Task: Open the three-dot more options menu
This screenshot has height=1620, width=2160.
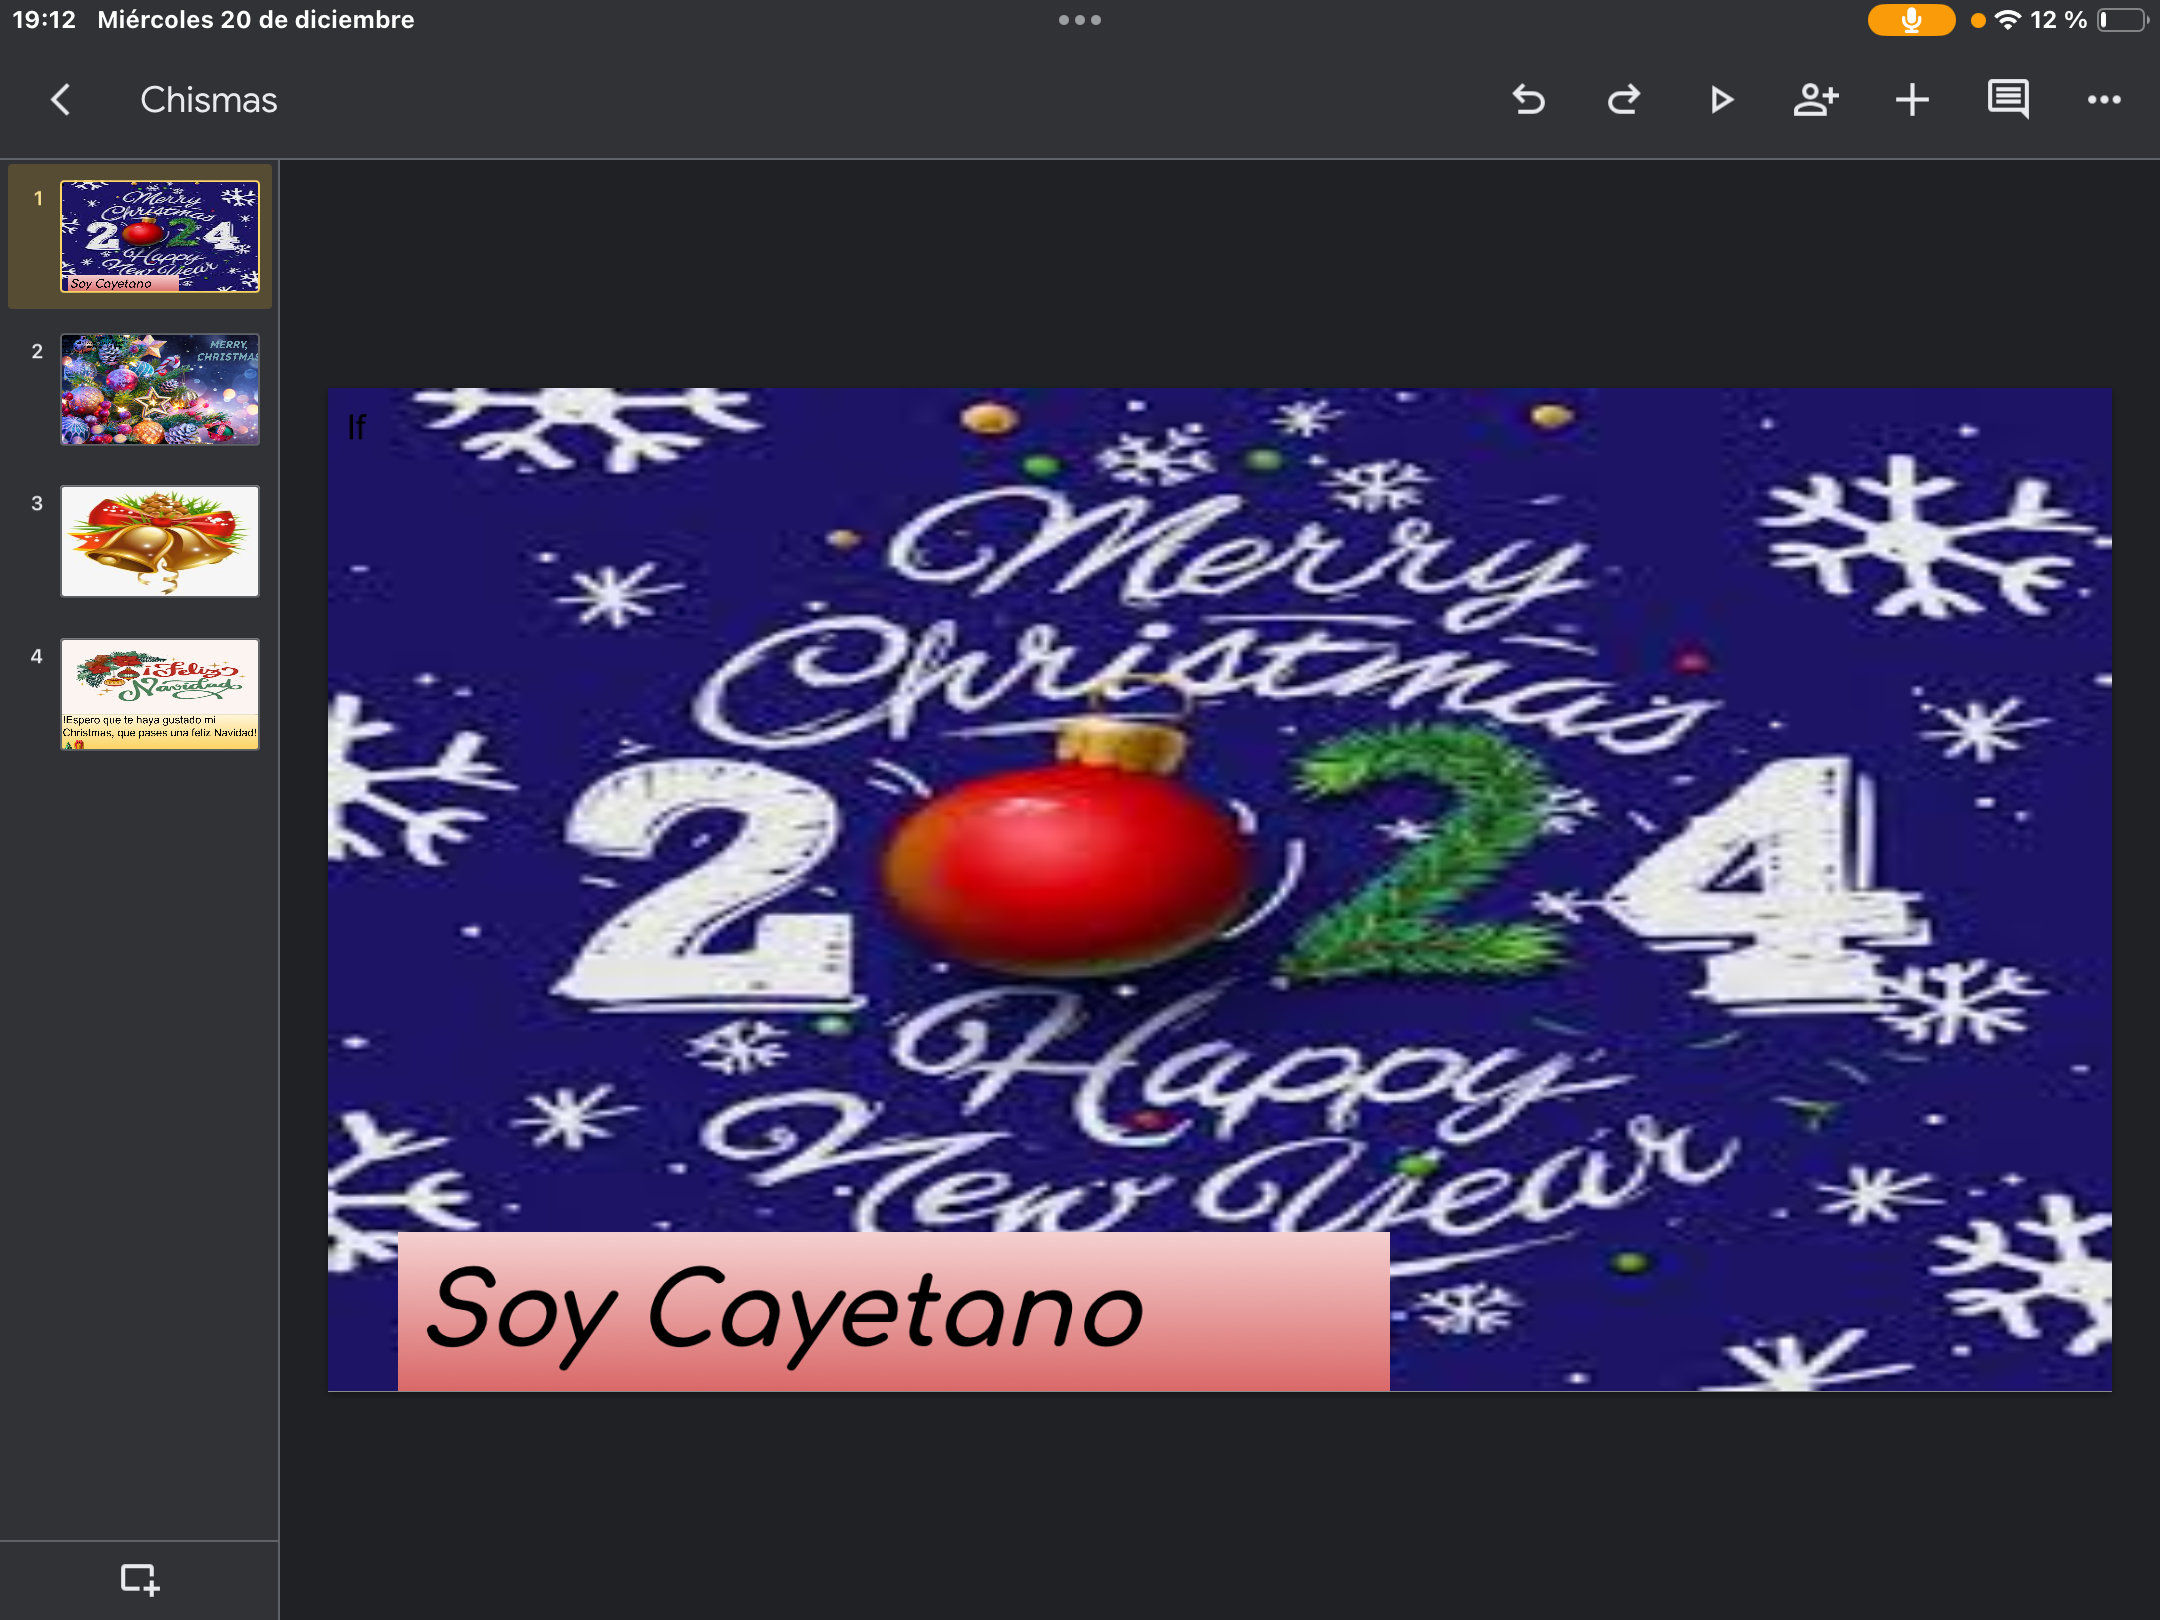Action: tap(2103, 100)
